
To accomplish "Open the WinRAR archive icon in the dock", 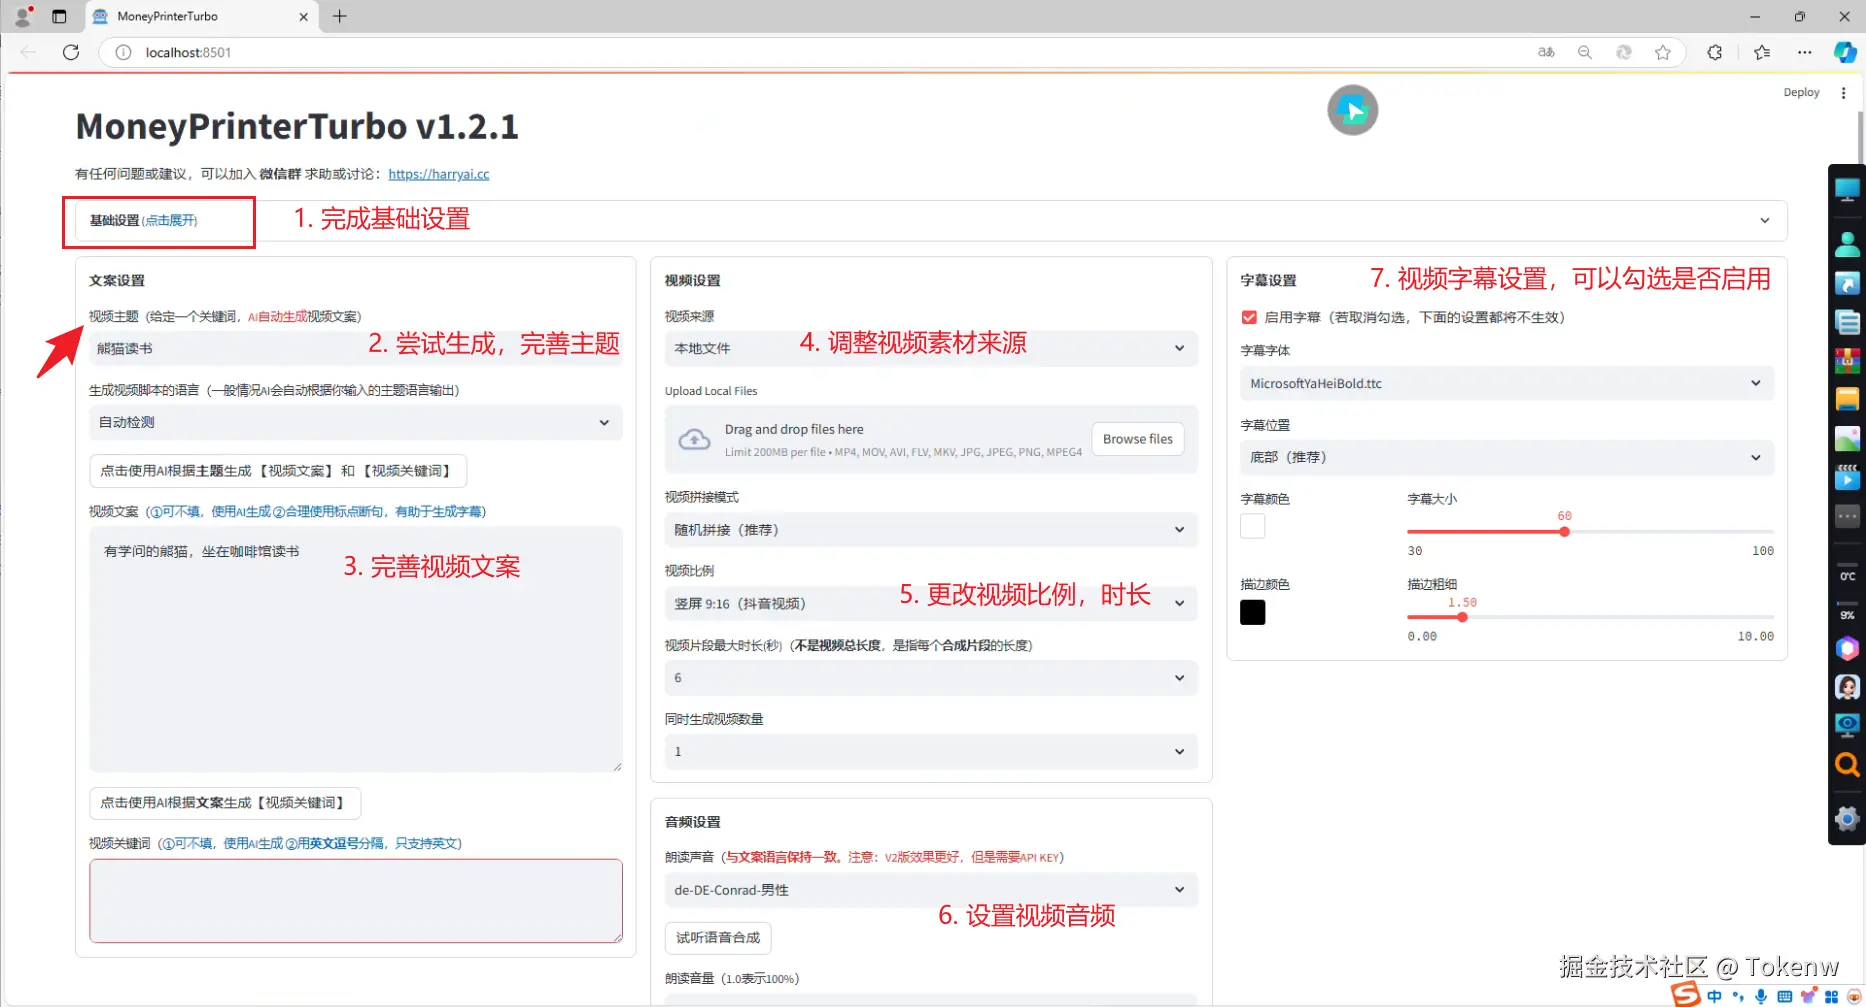I will 1847,360.
